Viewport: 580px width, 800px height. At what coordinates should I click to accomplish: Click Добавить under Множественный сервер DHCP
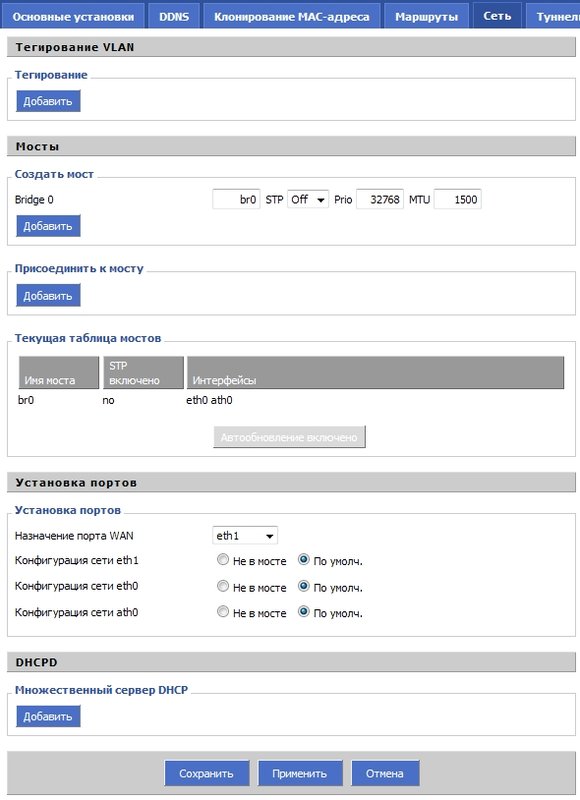click(x=48, y=716)
